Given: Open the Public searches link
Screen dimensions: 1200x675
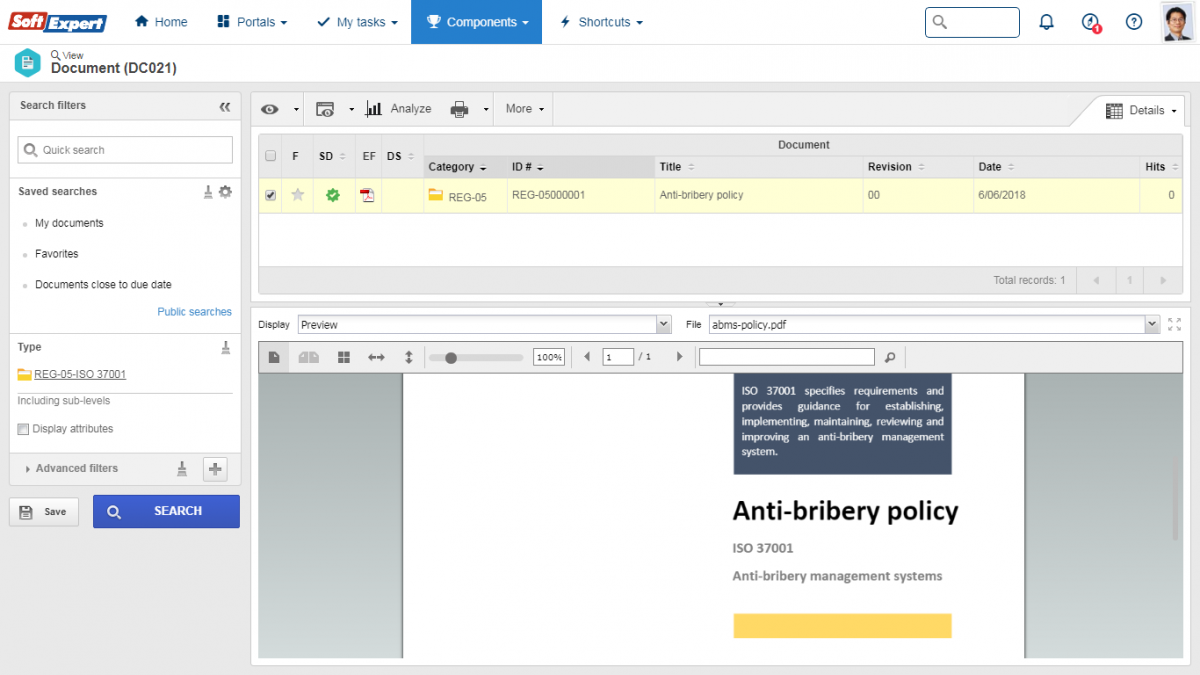Looking at the screenshot, I should click(194, 311).
